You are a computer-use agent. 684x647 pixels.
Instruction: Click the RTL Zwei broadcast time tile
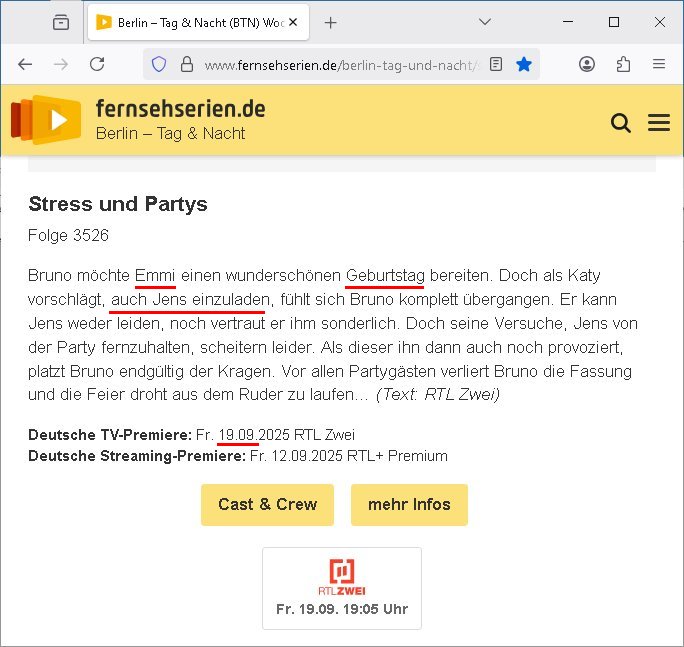(x=342, y=588)
